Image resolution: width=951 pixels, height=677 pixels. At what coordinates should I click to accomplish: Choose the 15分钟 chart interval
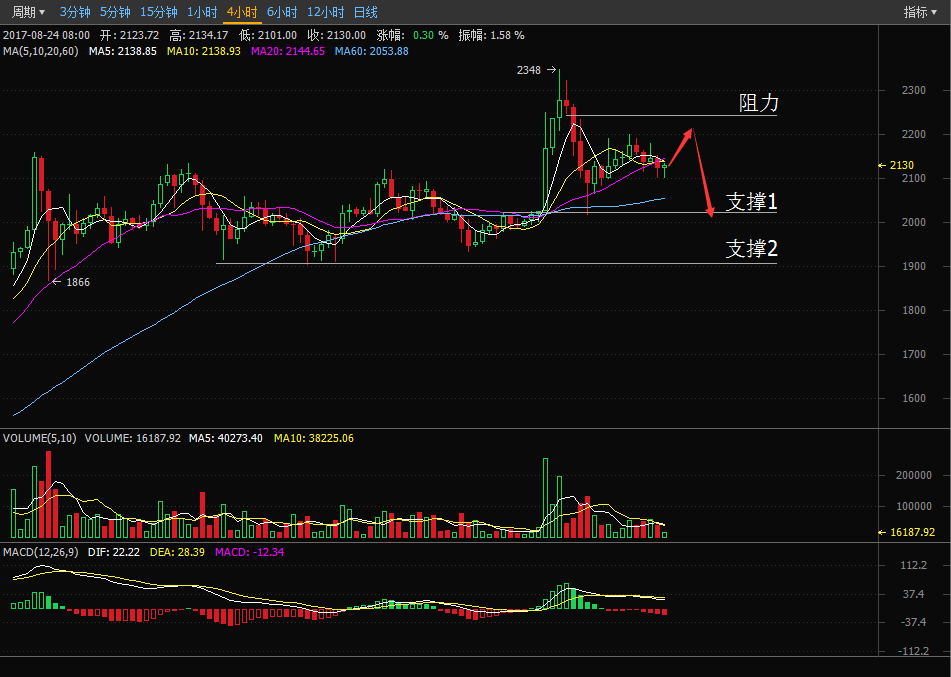tap(158, 12)
